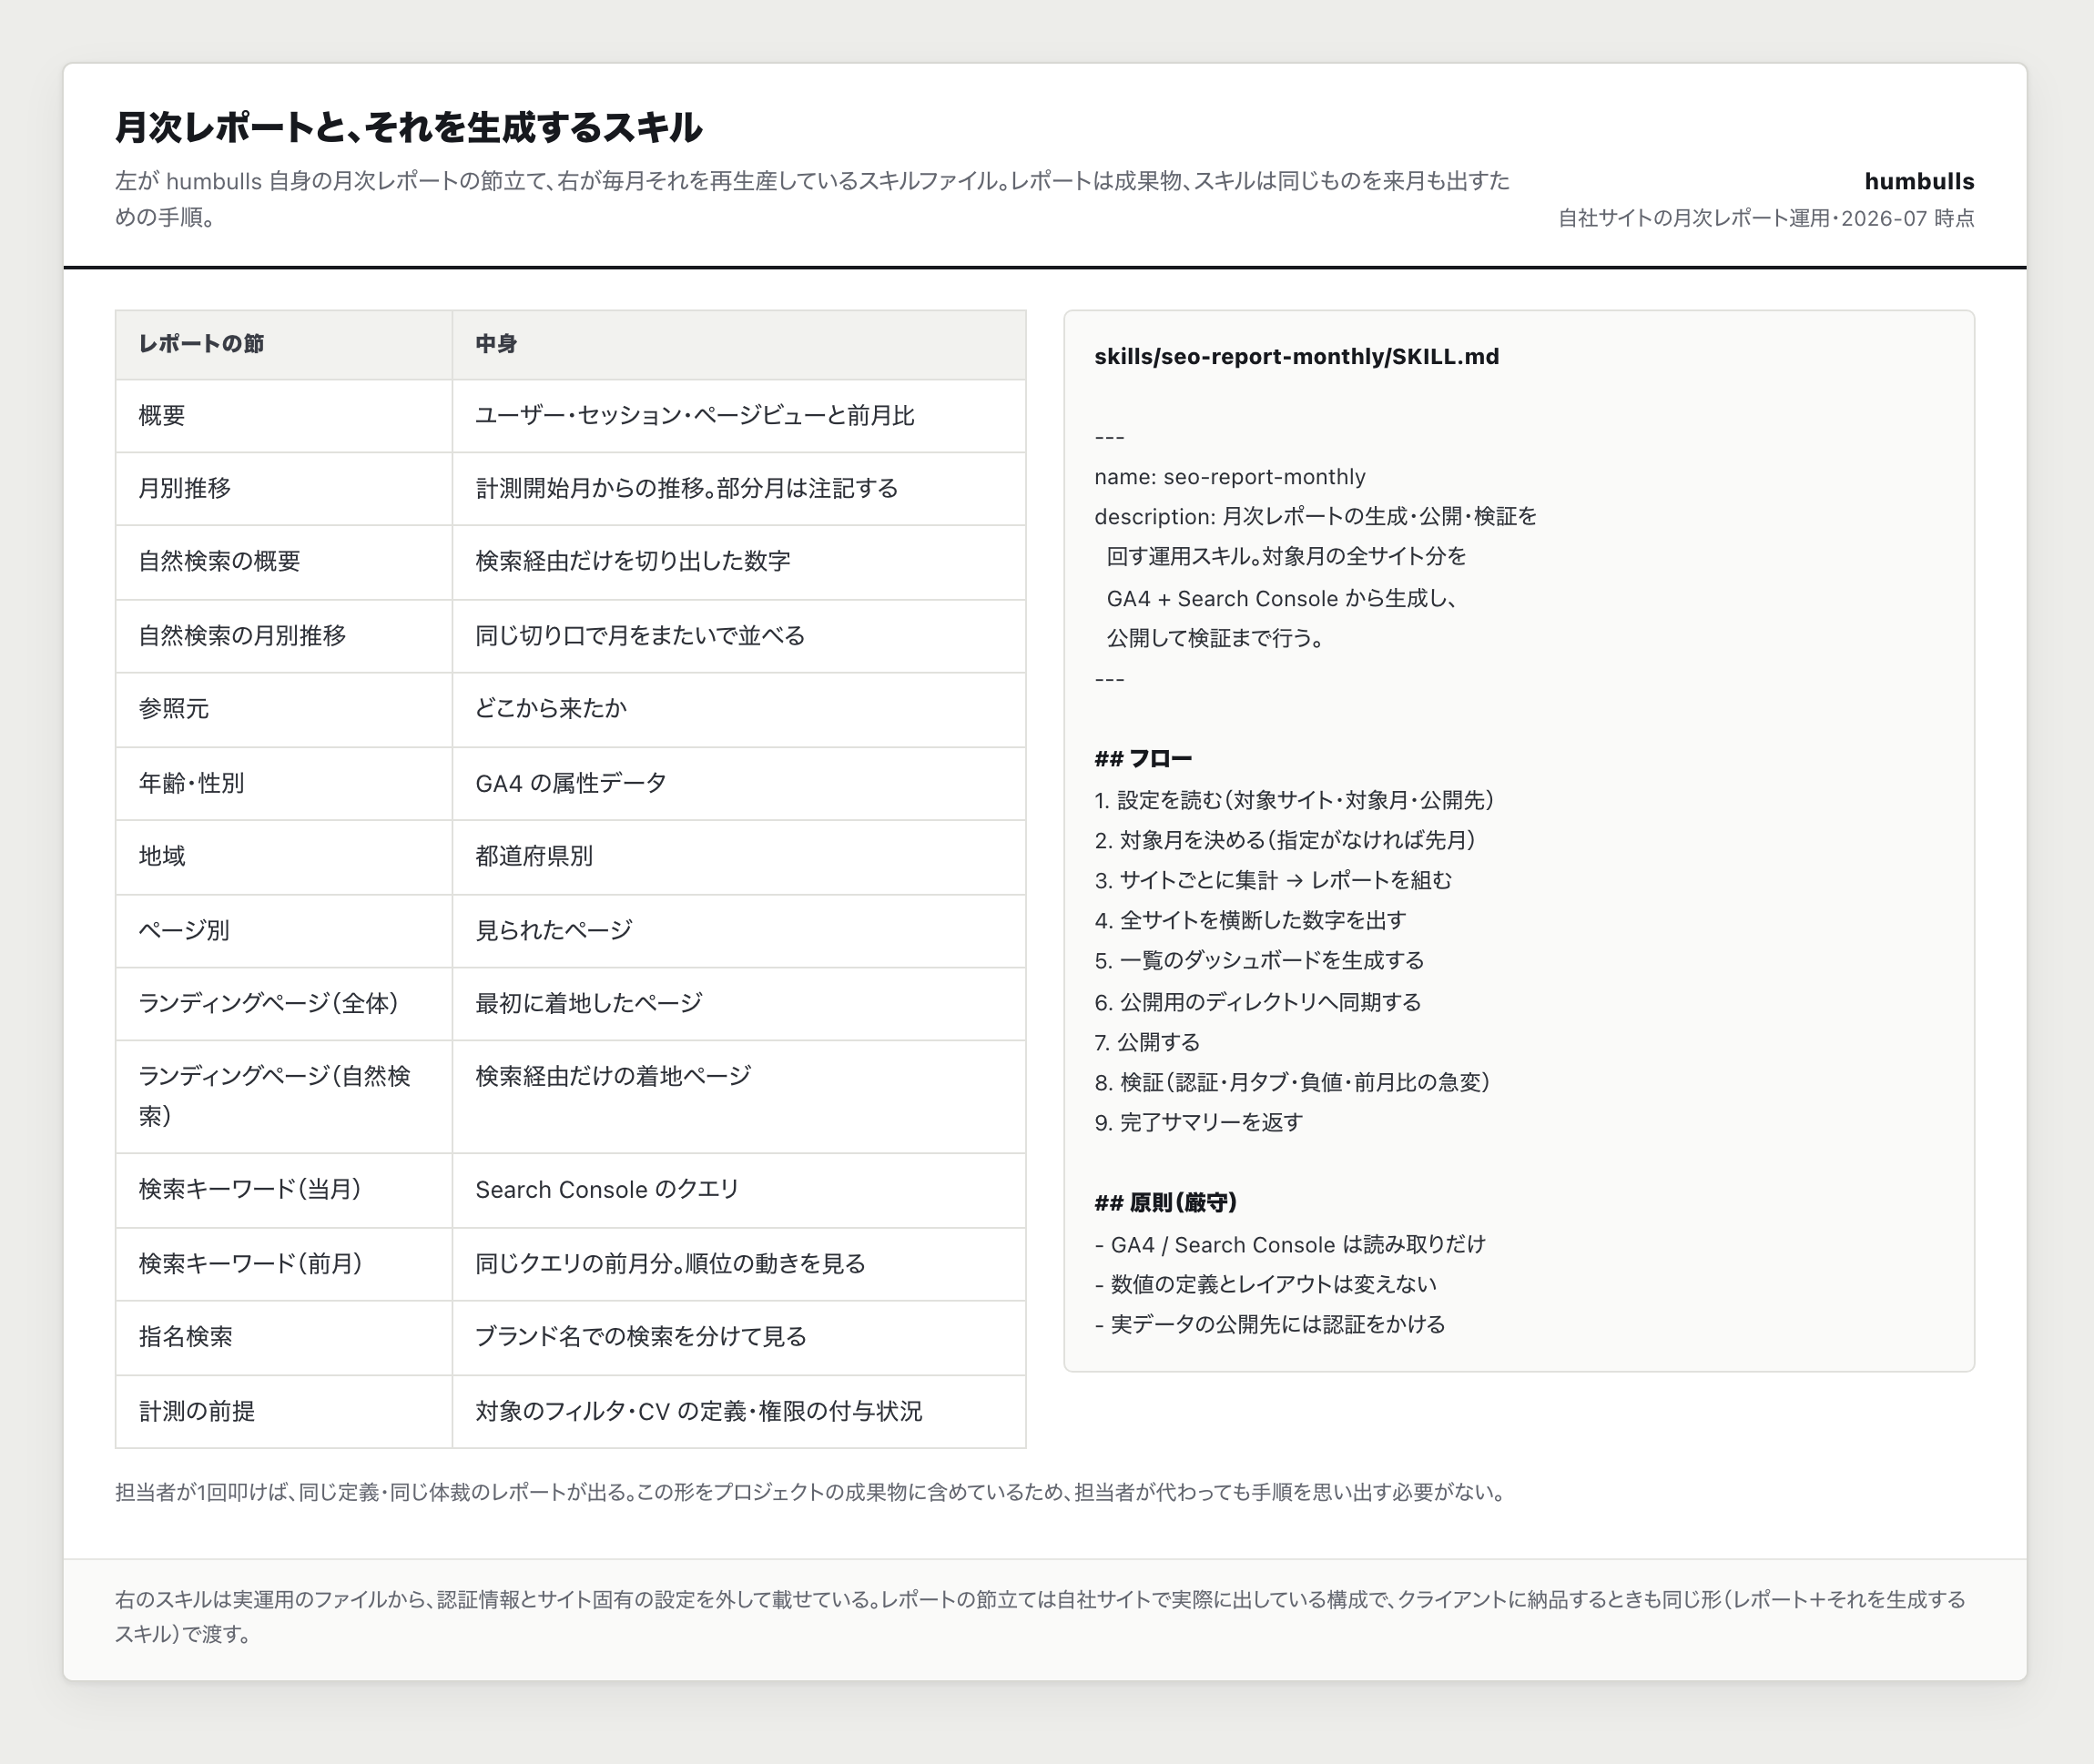This screenshot has height=1764, width=2094.
Task: Click the cell 計測開始月からの推移。部分月は注記する
Action: tap(739, 489)
